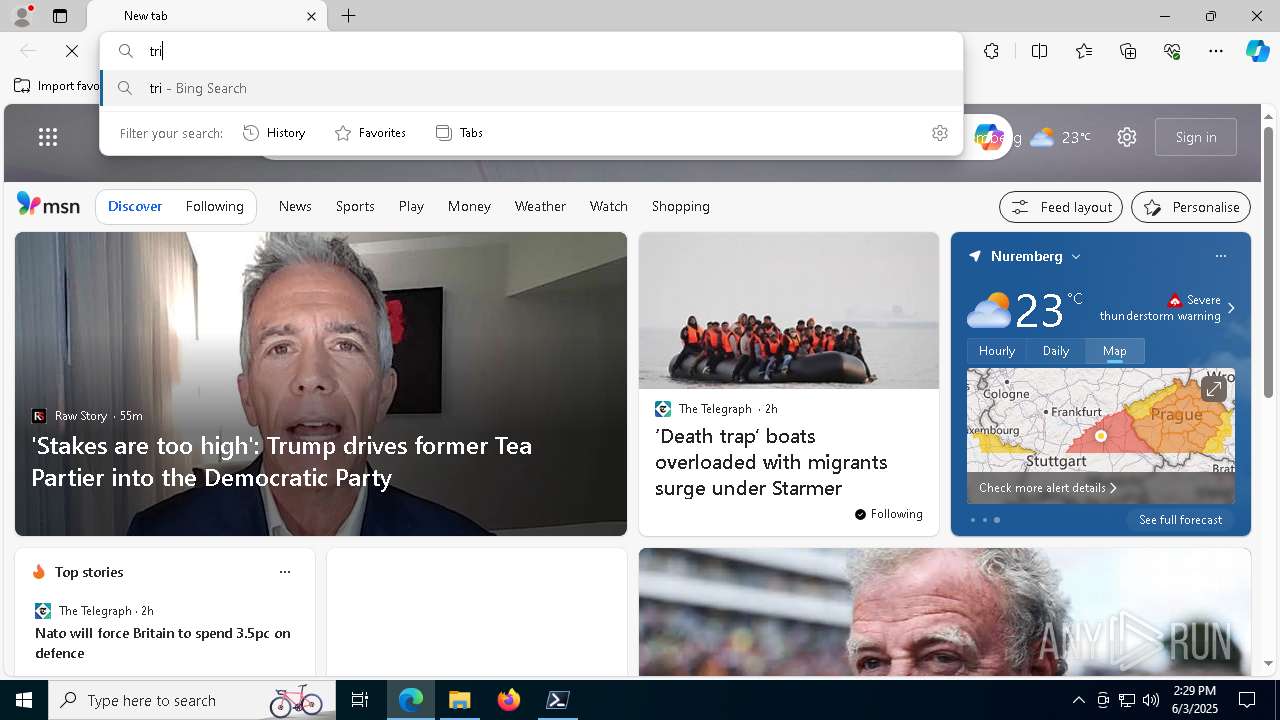The image size is (1280, 720).
Task: Select the Hourly weather tab
Action: [x=996, y=351]
